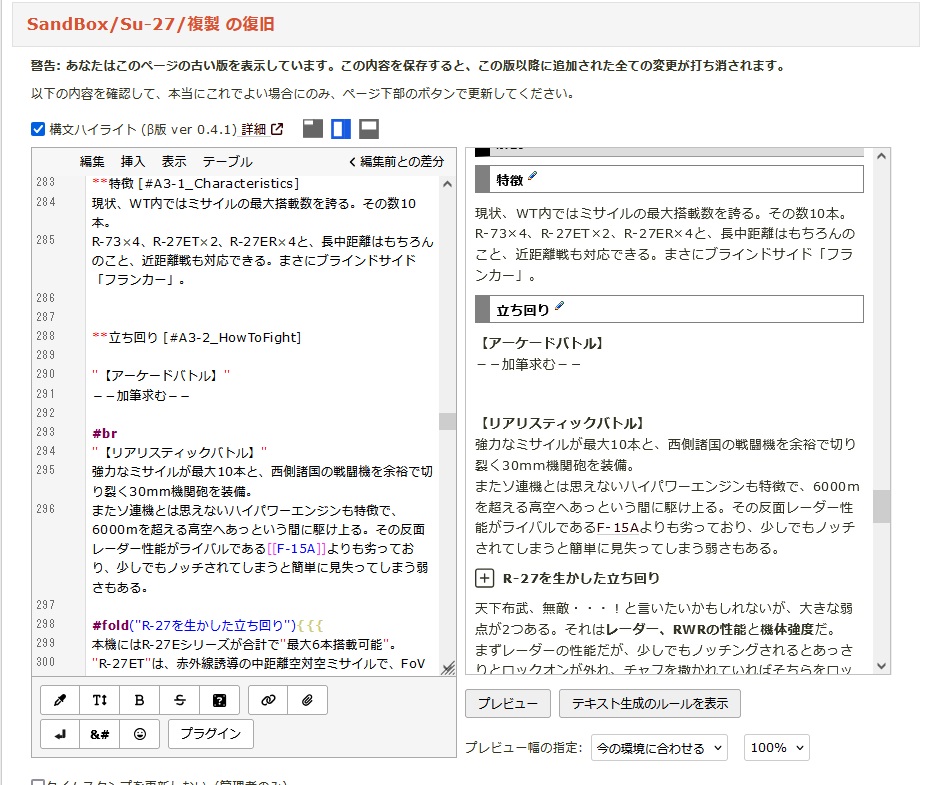This screenshot has width=927, height=785.
Task: Click line number 293 in gutter
Action: click(x=46, y=432)
